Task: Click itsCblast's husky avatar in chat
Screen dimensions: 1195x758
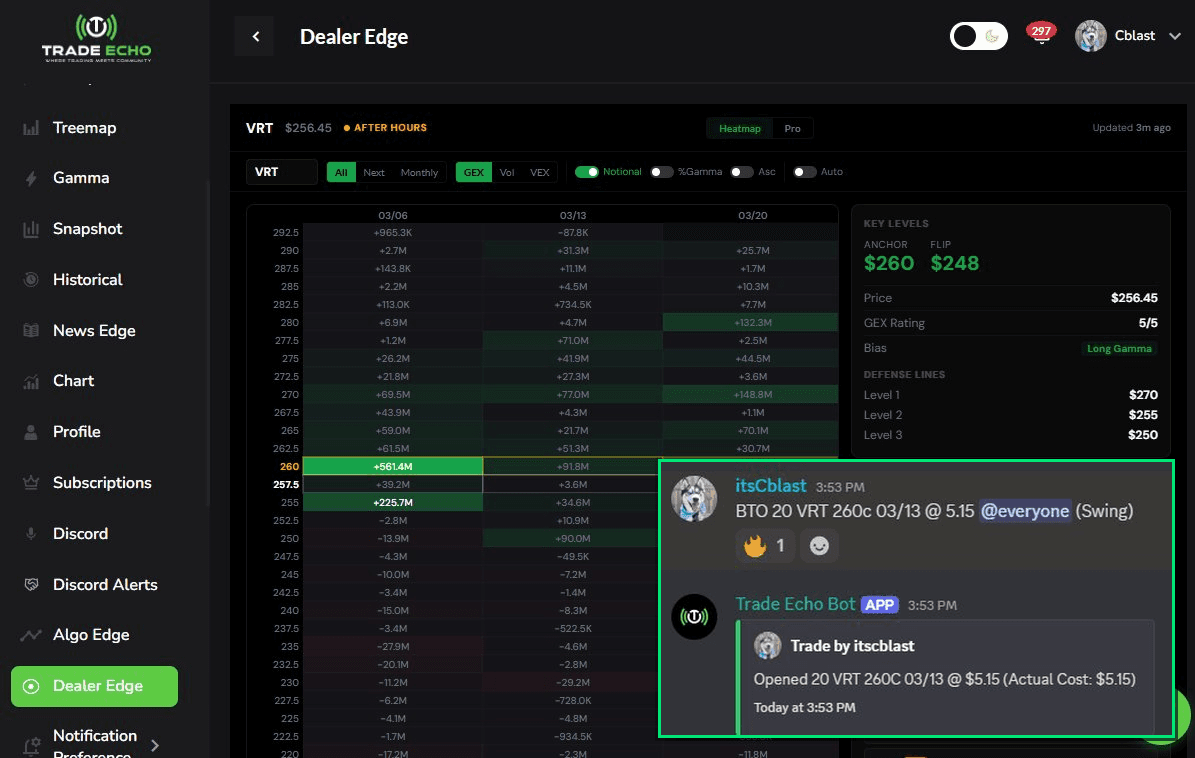Action: click(x=694, y=499)
